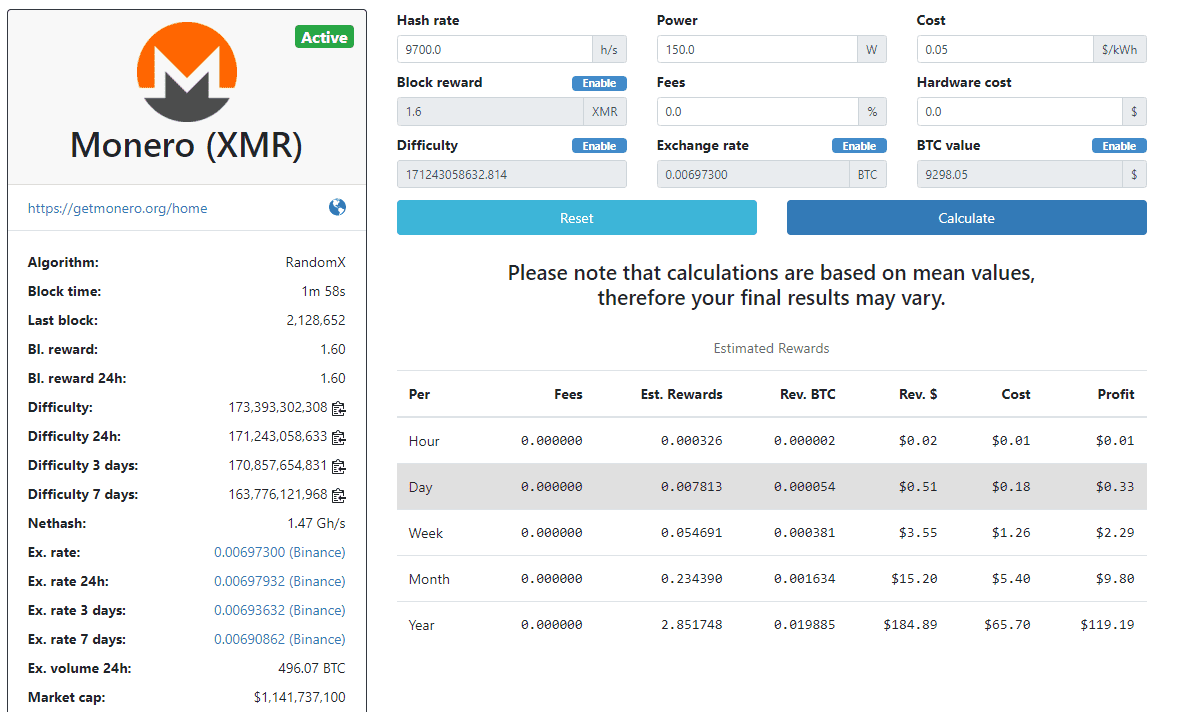The image size is (1196, 712).
Task: Click the Exchange rate 0.00697300 field
Action: 753,174
